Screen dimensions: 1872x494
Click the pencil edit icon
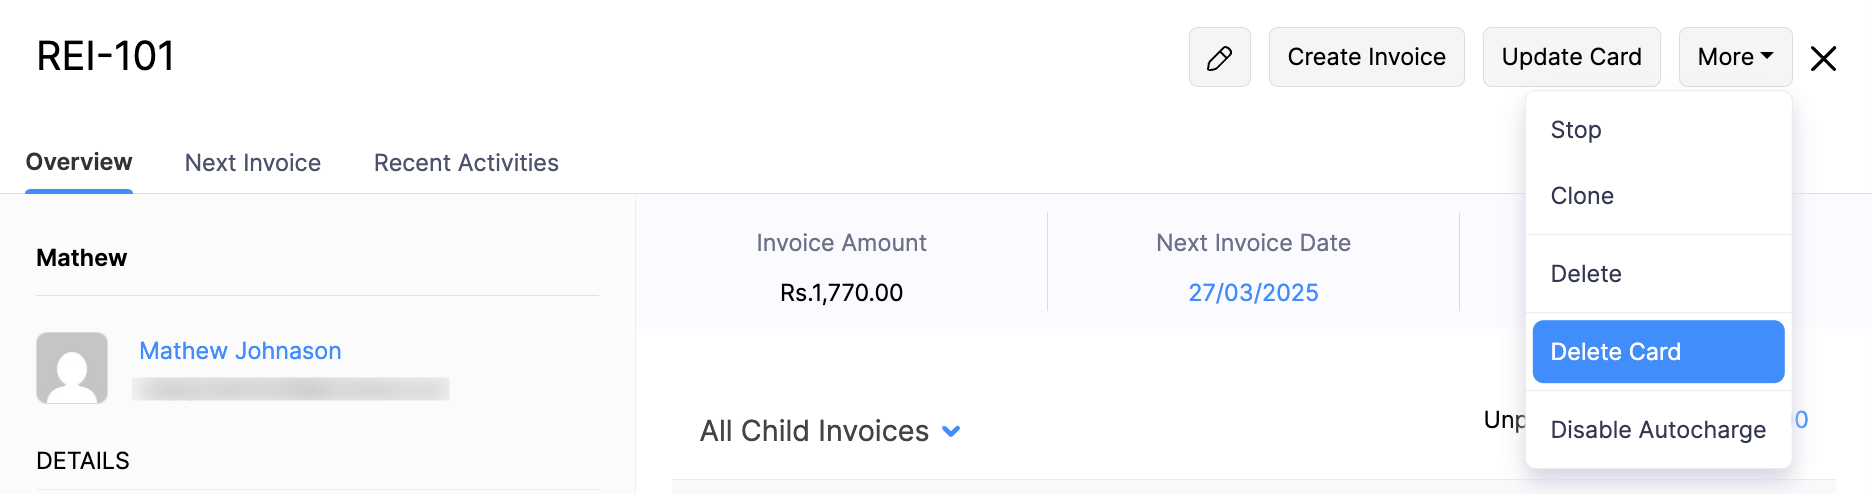click(x=1219, y=58)
